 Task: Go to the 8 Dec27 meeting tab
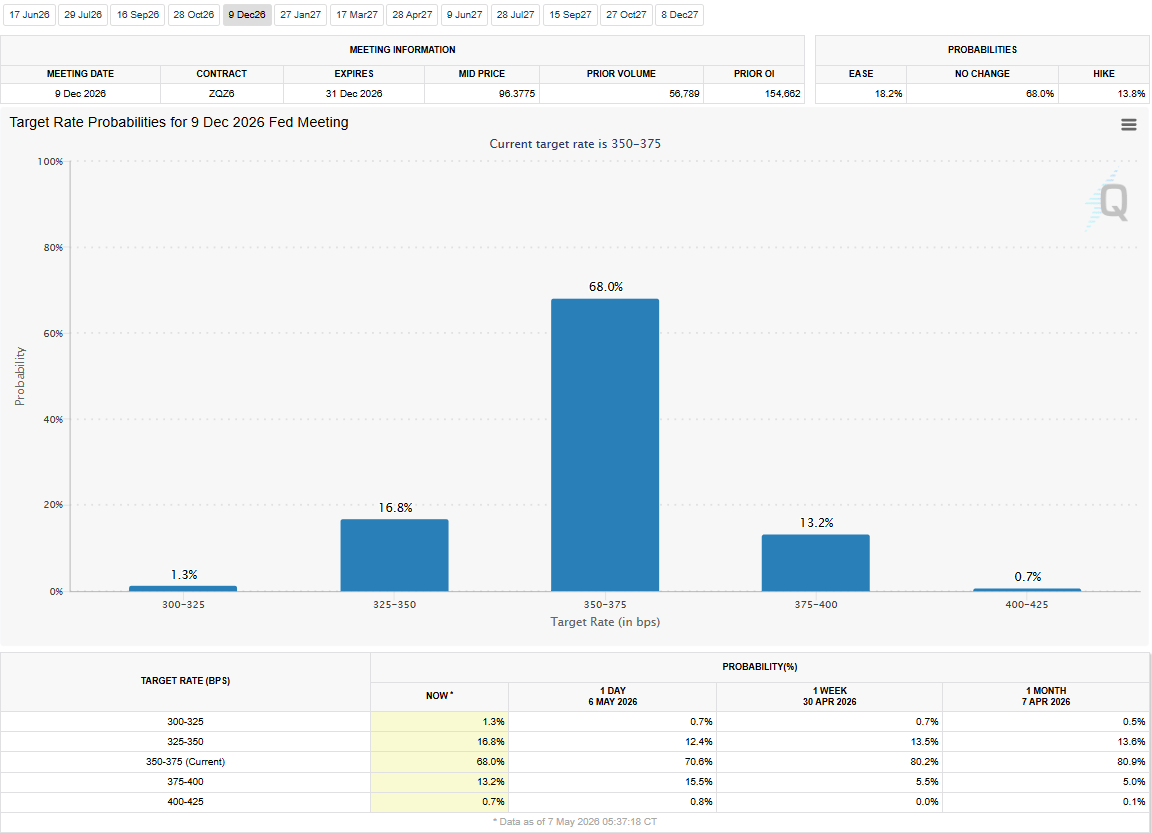pos(680,15)
